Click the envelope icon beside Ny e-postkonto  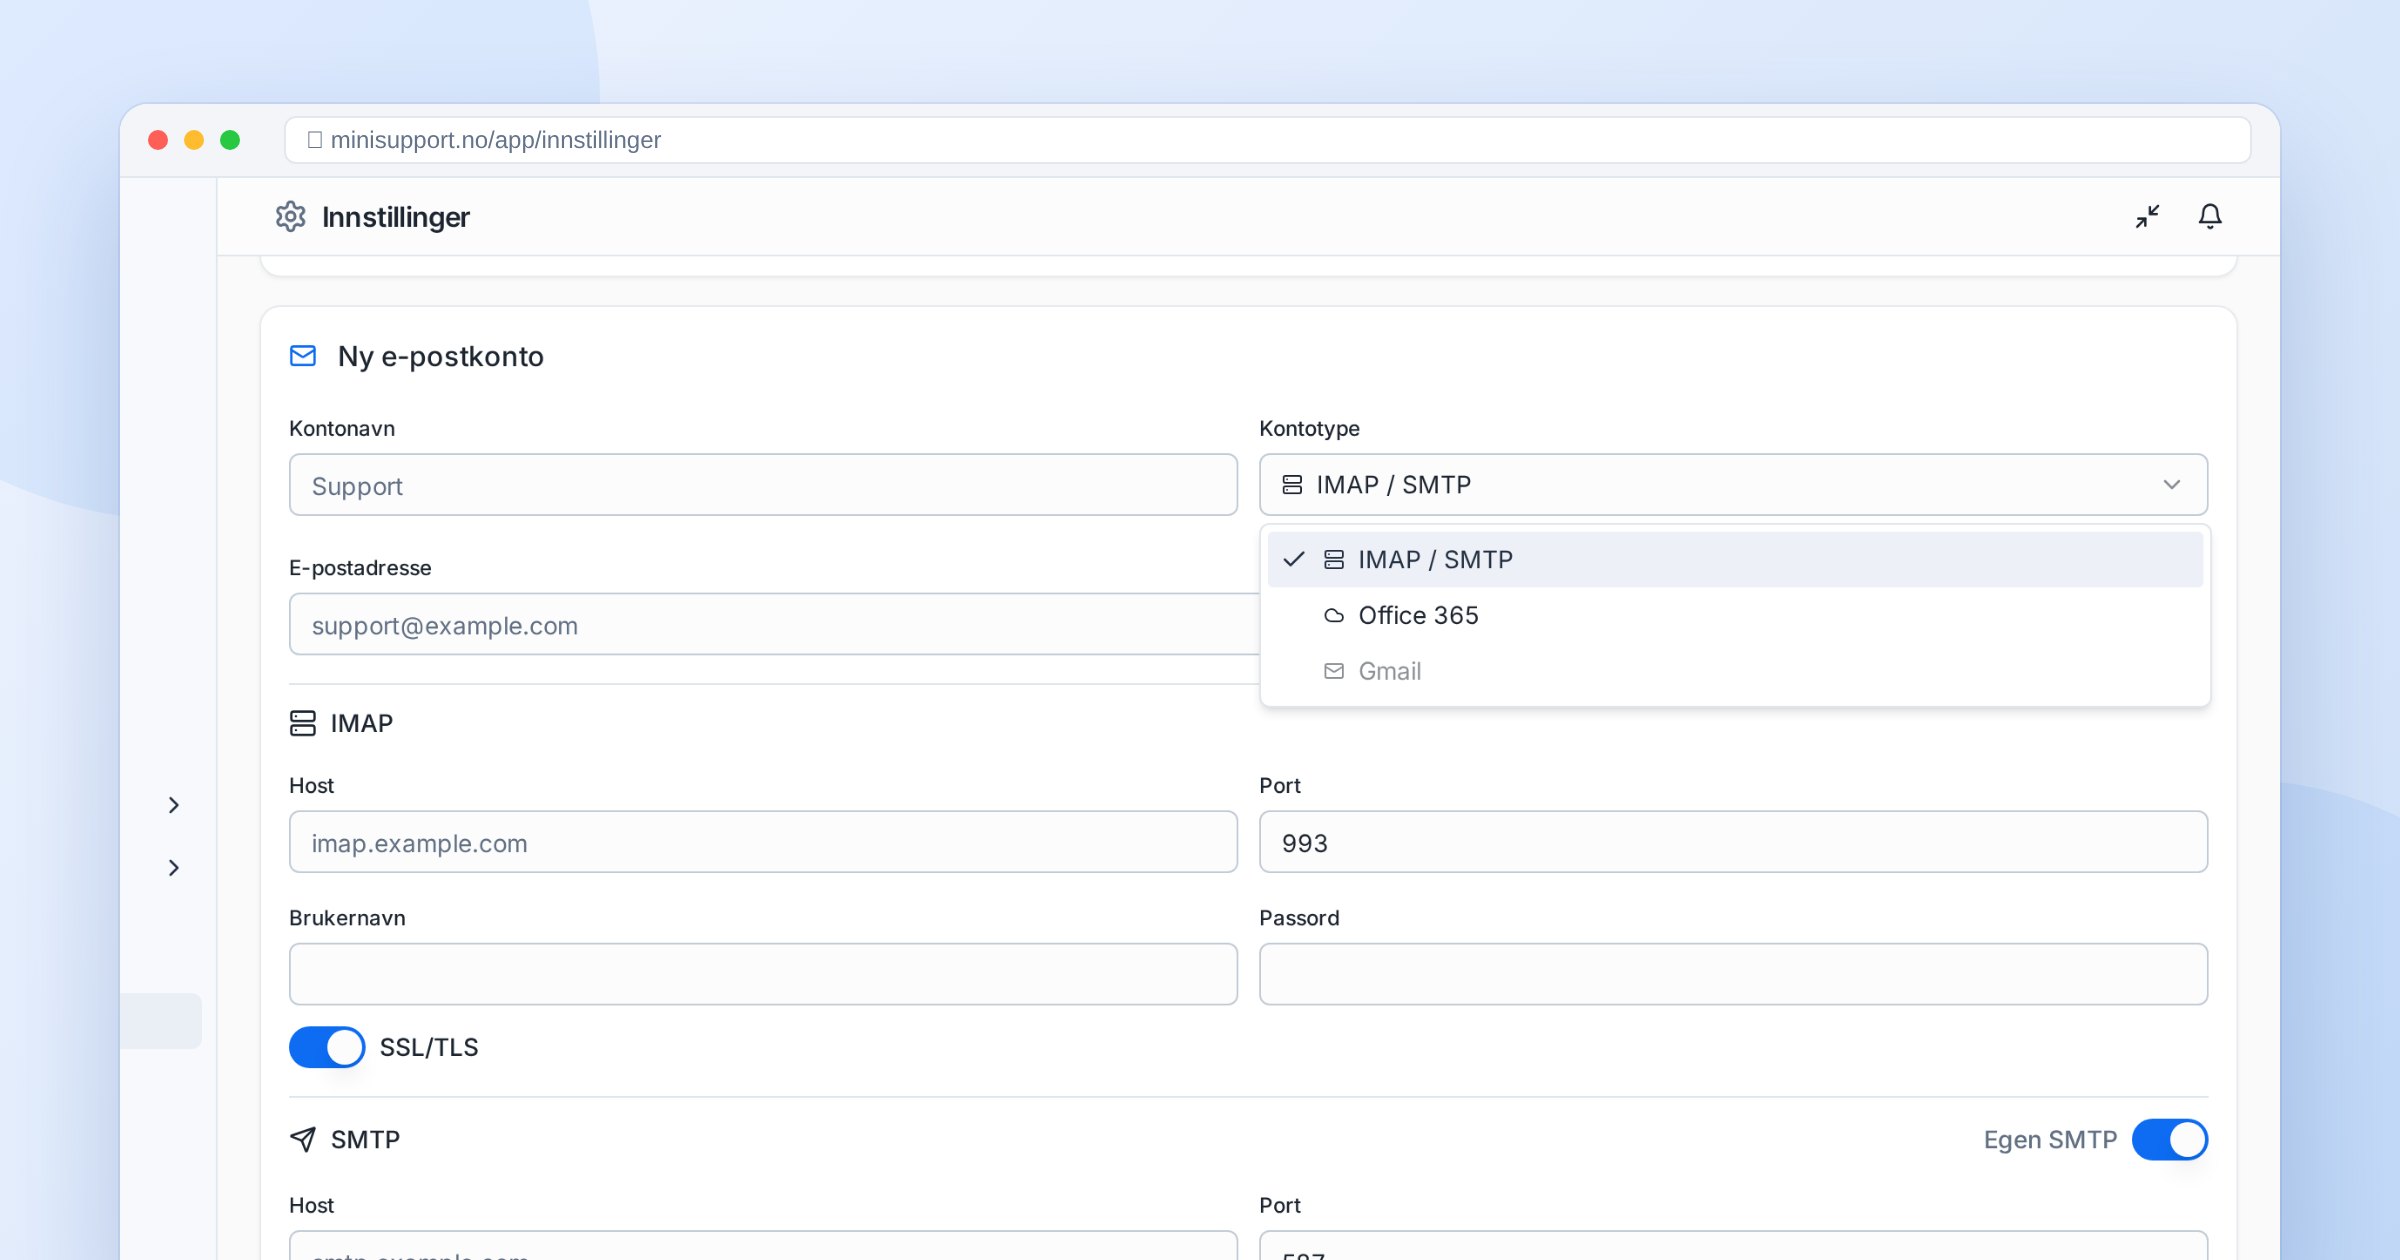[303, 356]
